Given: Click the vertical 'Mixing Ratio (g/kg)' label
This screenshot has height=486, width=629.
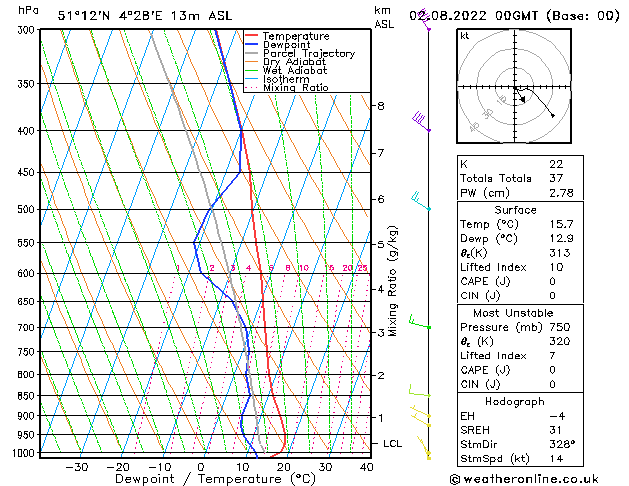Looking at the screenshot, I should [x=393, y=281].
